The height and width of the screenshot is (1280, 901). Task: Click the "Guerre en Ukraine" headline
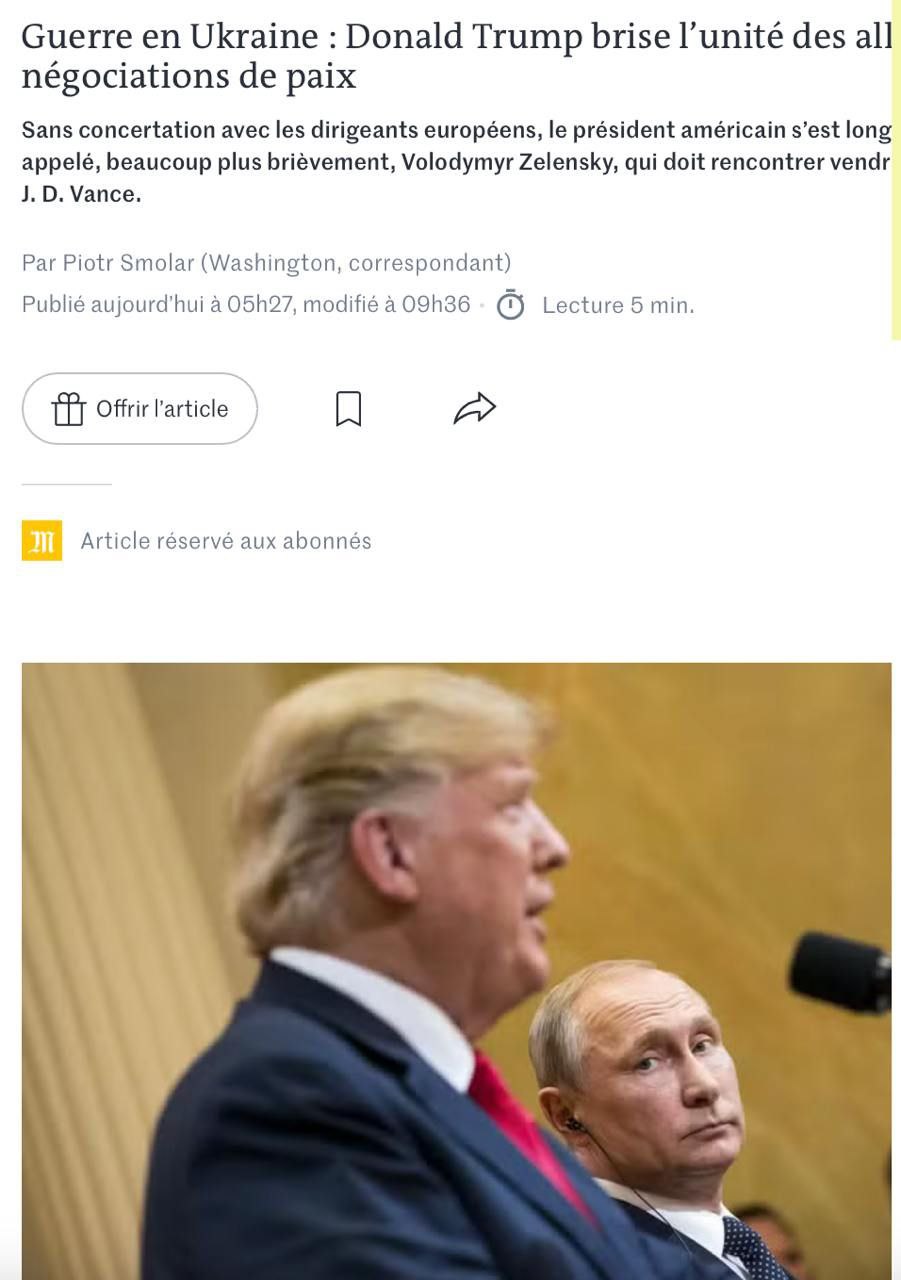tap(456, 56)
